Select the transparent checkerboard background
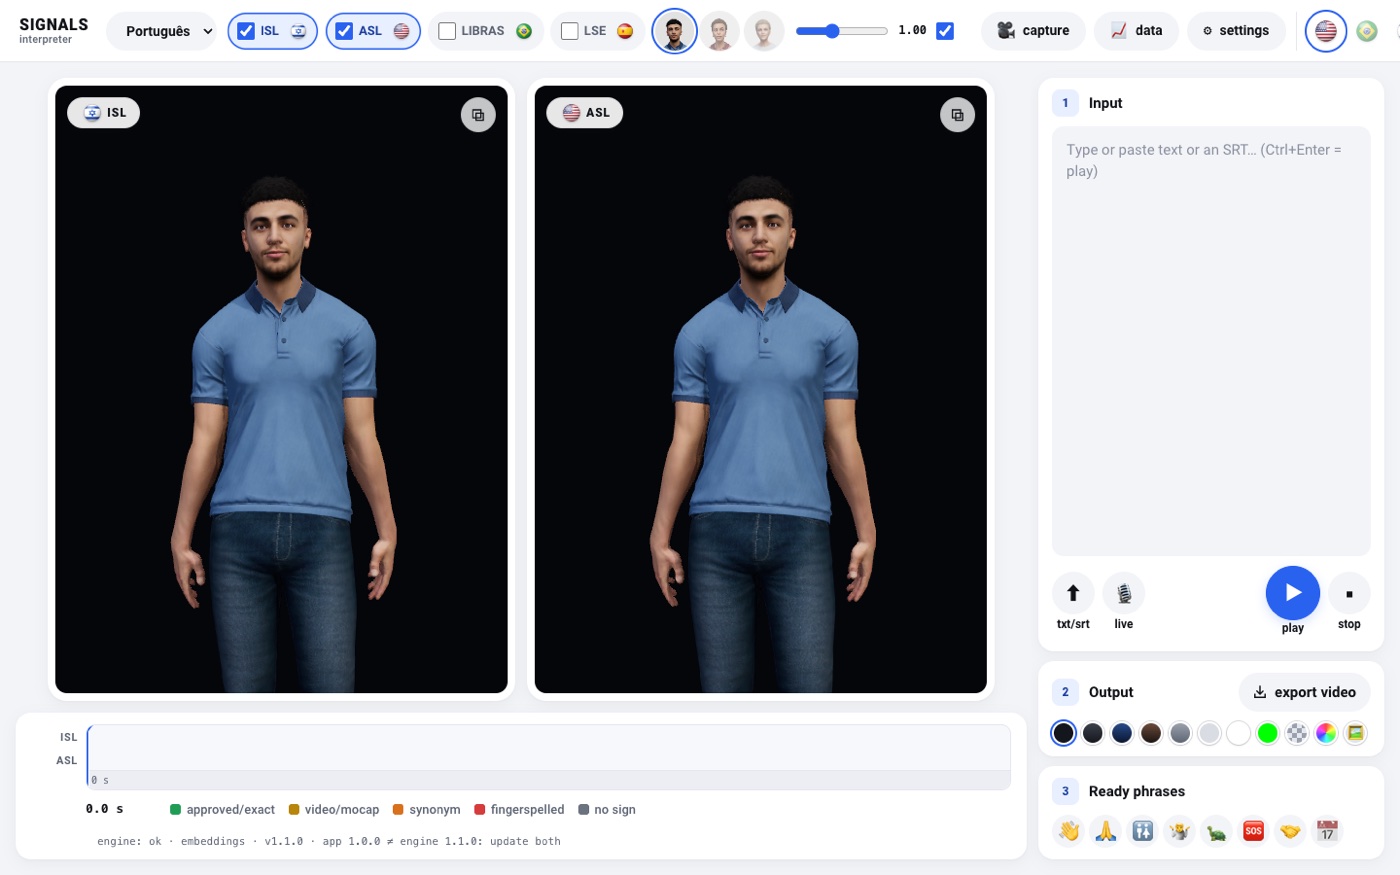This screenshot has height=875, width=1400. (x=1297, y=733)
